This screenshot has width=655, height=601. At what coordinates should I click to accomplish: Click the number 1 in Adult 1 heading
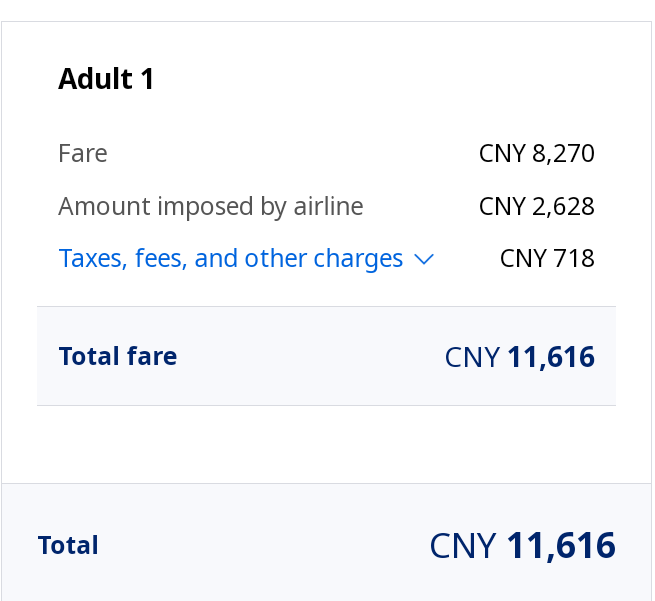pos(147,79)
